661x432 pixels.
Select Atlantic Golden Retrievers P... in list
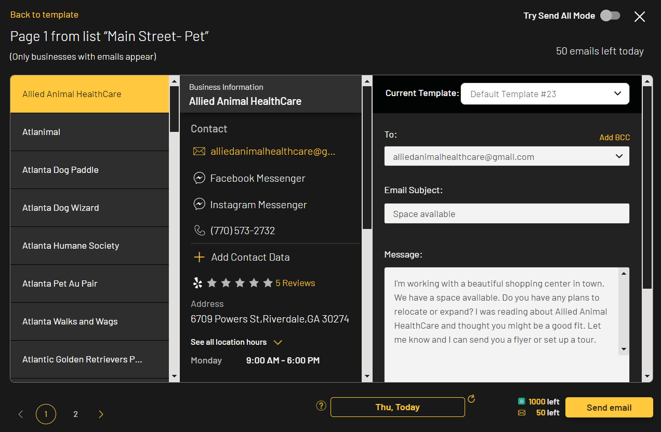tap(89, 360)
